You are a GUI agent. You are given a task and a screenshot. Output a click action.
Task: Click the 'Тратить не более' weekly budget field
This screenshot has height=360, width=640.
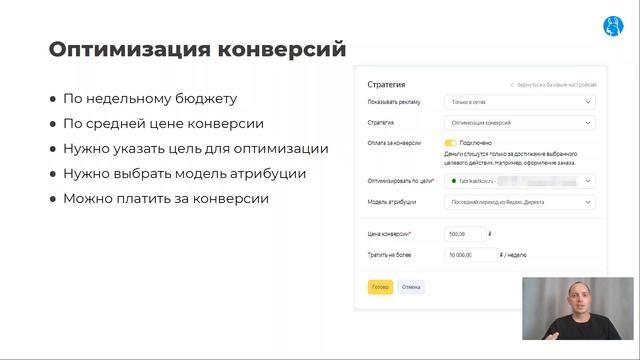[x=471, y=255]
